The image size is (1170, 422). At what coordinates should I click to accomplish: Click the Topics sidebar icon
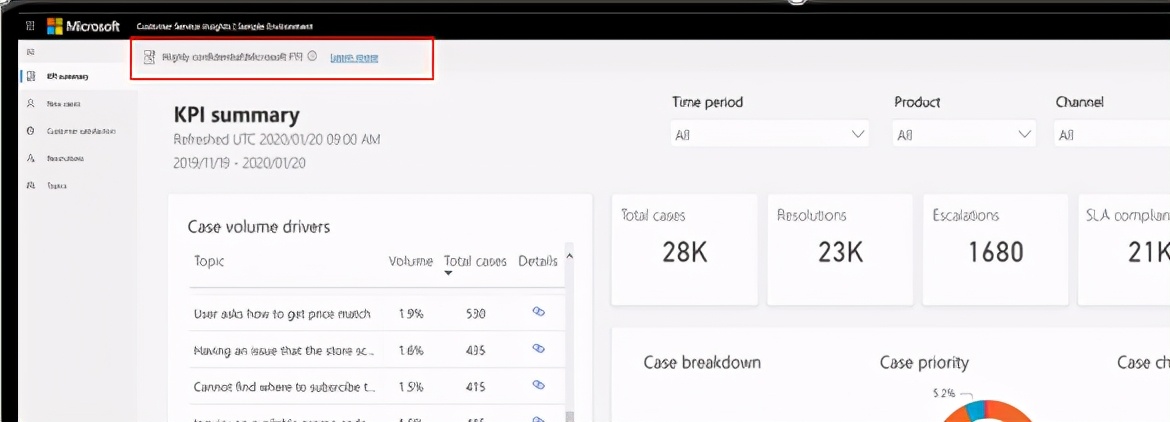click(31, 185)
